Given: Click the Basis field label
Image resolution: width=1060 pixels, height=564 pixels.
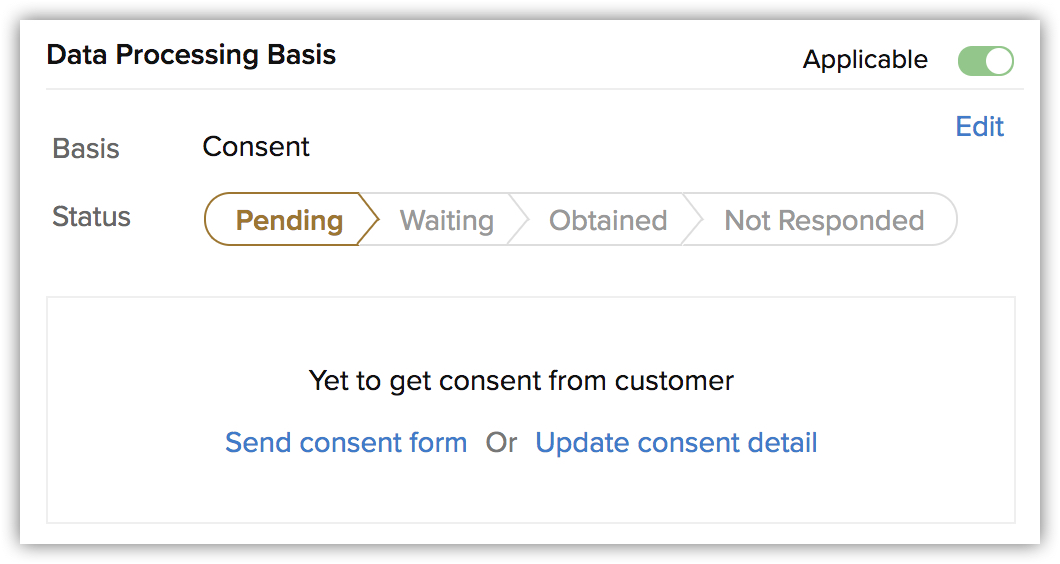Looking at the screenshot, I should coord(86,148).
